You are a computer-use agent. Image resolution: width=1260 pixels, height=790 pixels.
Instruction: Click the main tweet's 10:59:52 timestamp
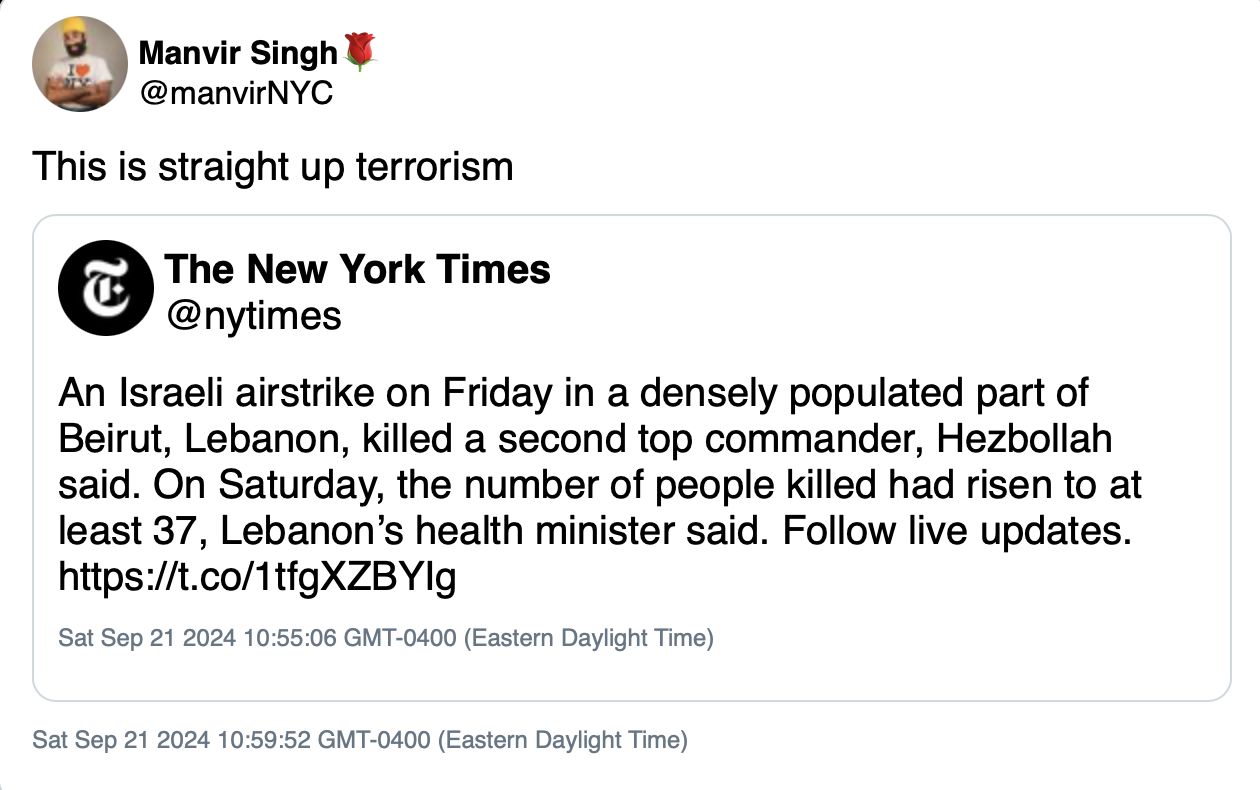[360, 741]
